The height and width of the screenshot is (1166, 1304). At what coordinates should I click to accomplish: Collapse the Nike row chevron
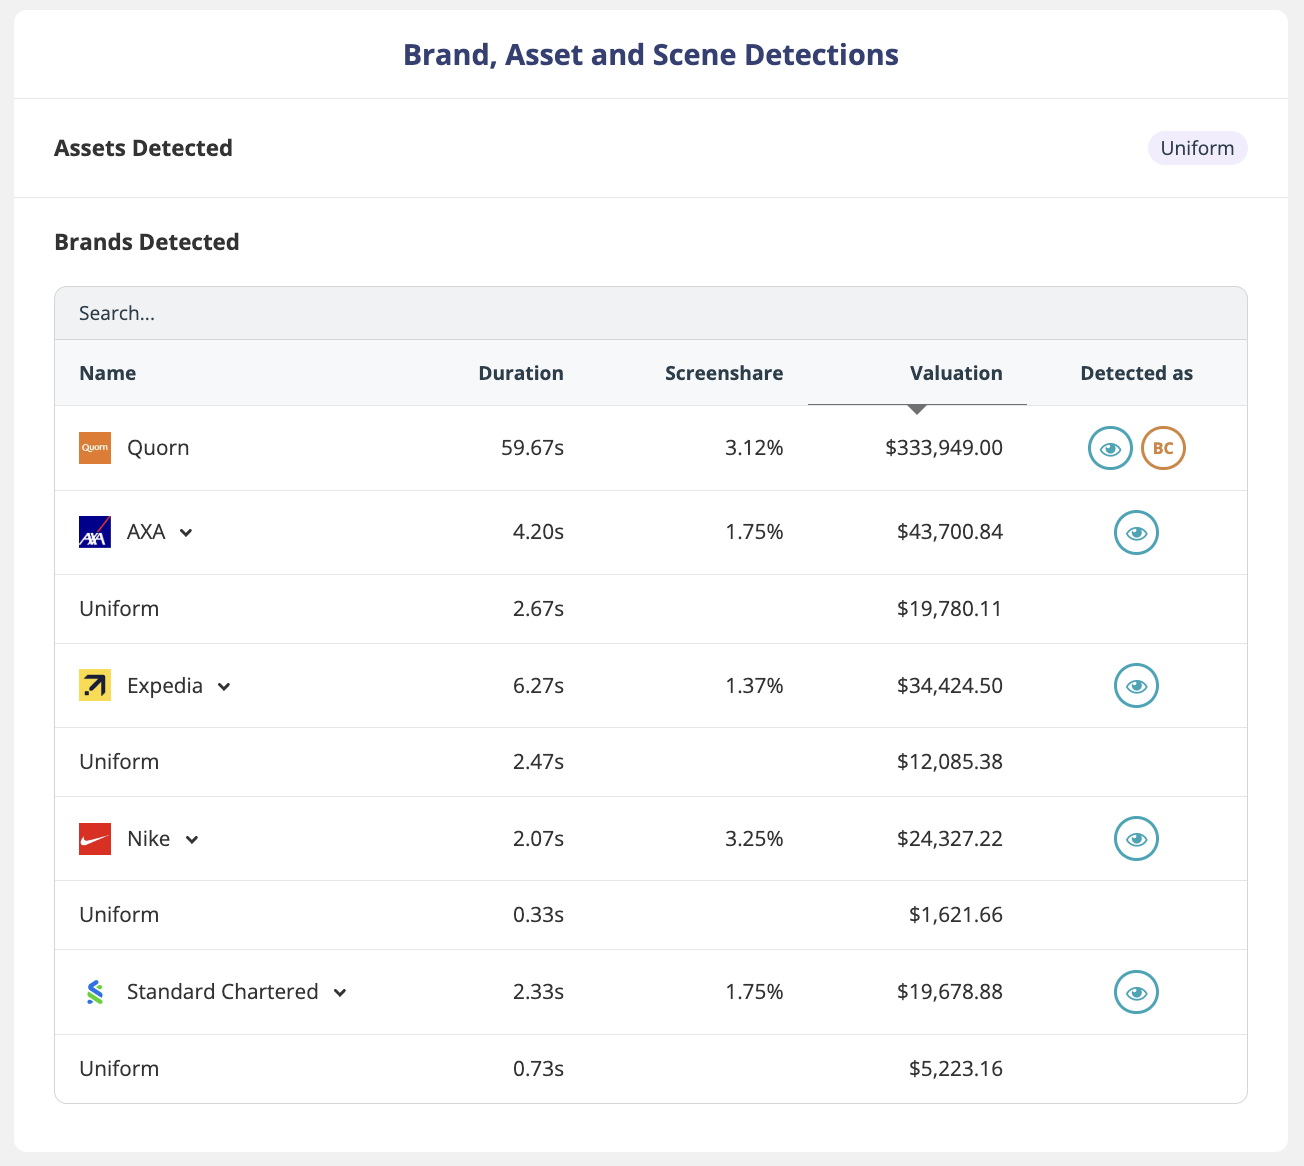[x=192, y=840]
